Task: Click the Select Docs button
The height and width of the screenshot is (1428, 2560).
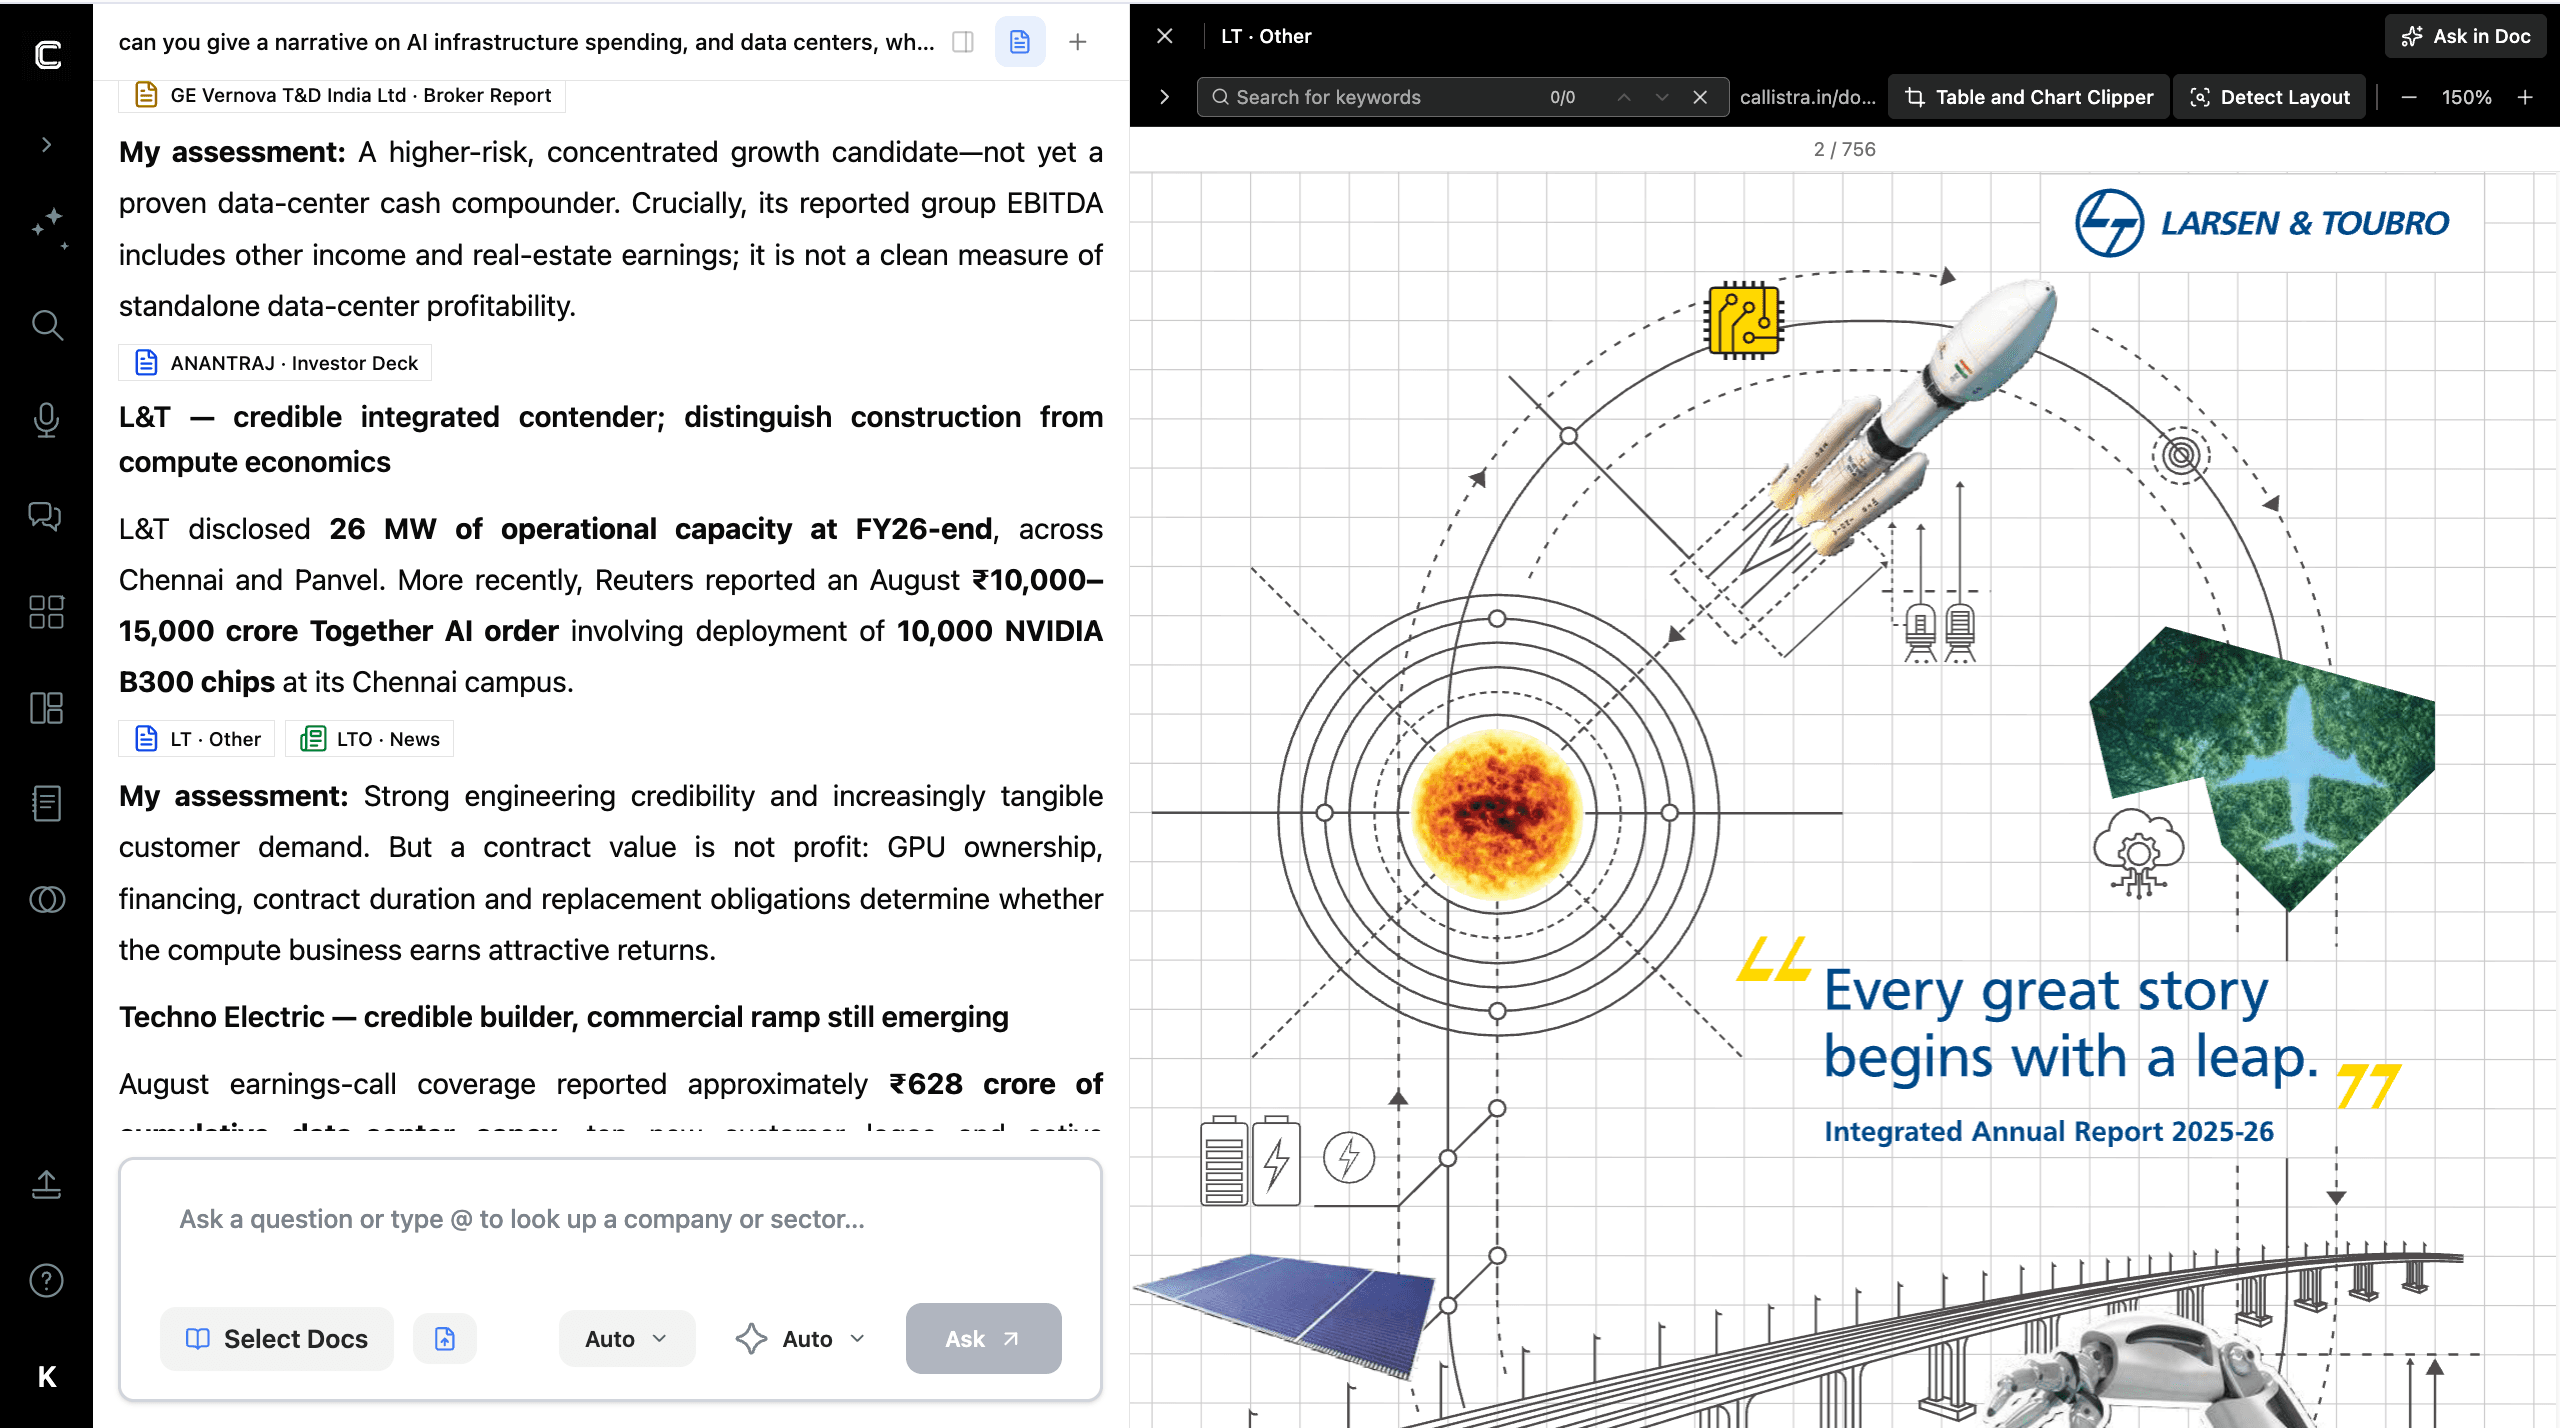Action: pyautogui.click(x=277, y=1338)
